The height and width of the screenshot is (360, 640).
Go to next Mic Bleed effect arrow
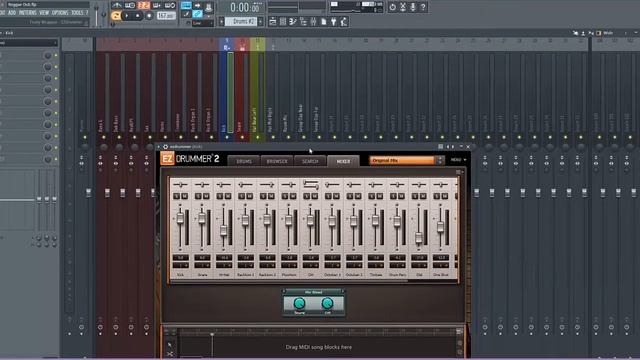pyautogui.click(x=342, y=291)
